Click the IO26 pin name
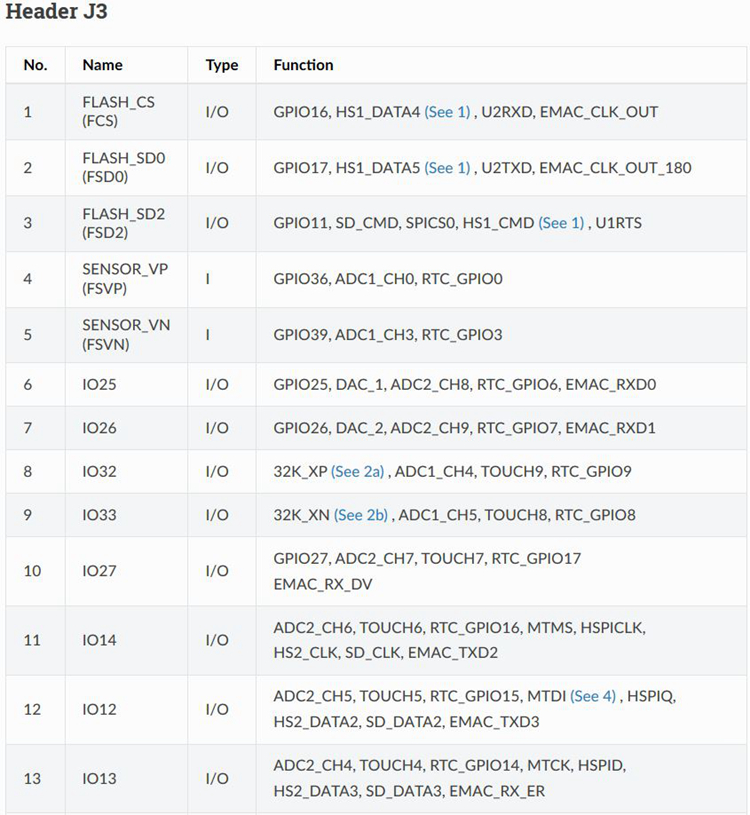 click(x=99, y=428)
